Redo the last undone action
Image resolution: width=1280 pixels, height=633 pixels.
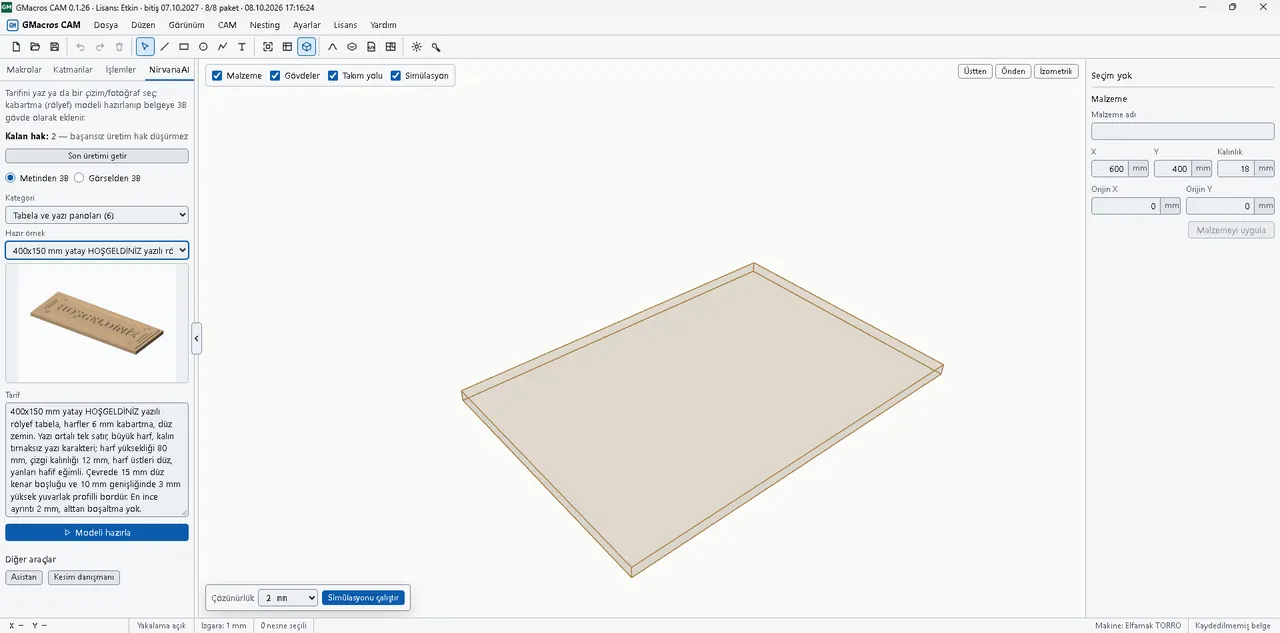click(100, 47)
